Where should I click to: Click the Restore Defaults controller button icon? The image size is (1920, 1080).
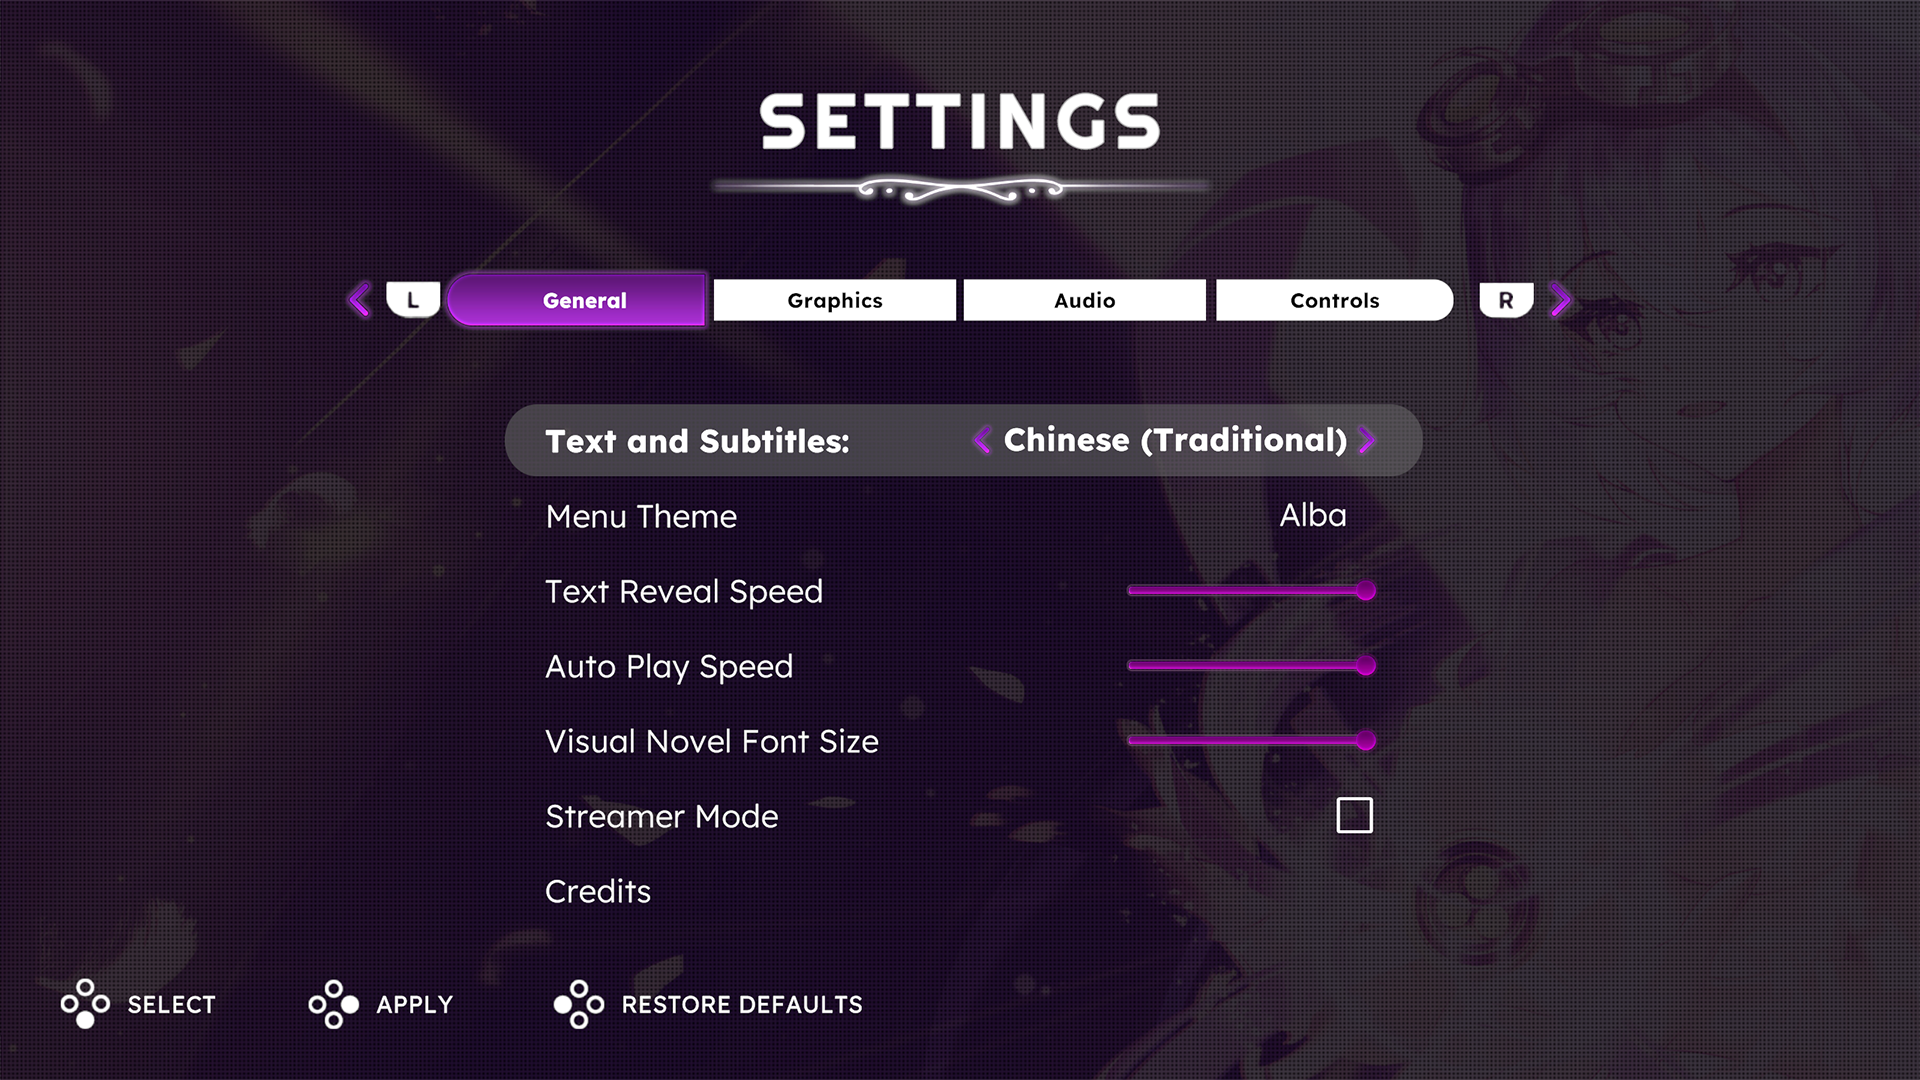tap(579, 1004)
